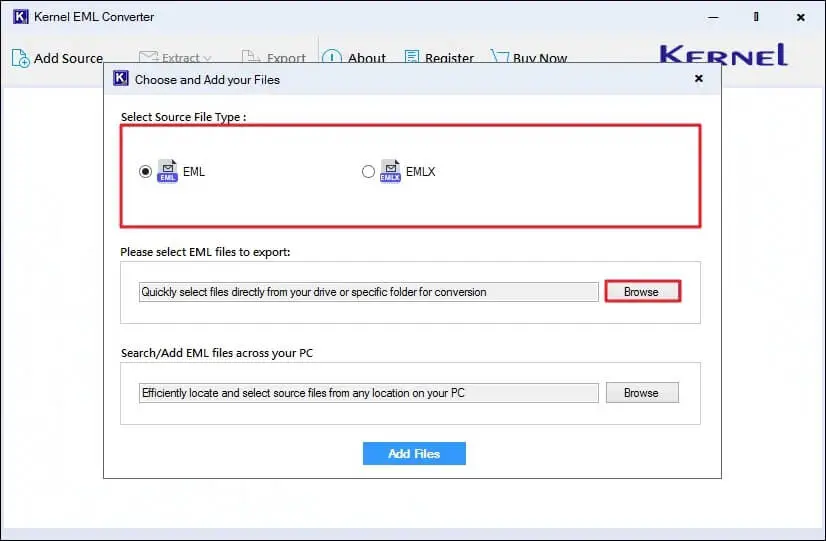The image size is (826, 541).
Task: Click the EMLX file type icon
Action: (x=390, y=171)
